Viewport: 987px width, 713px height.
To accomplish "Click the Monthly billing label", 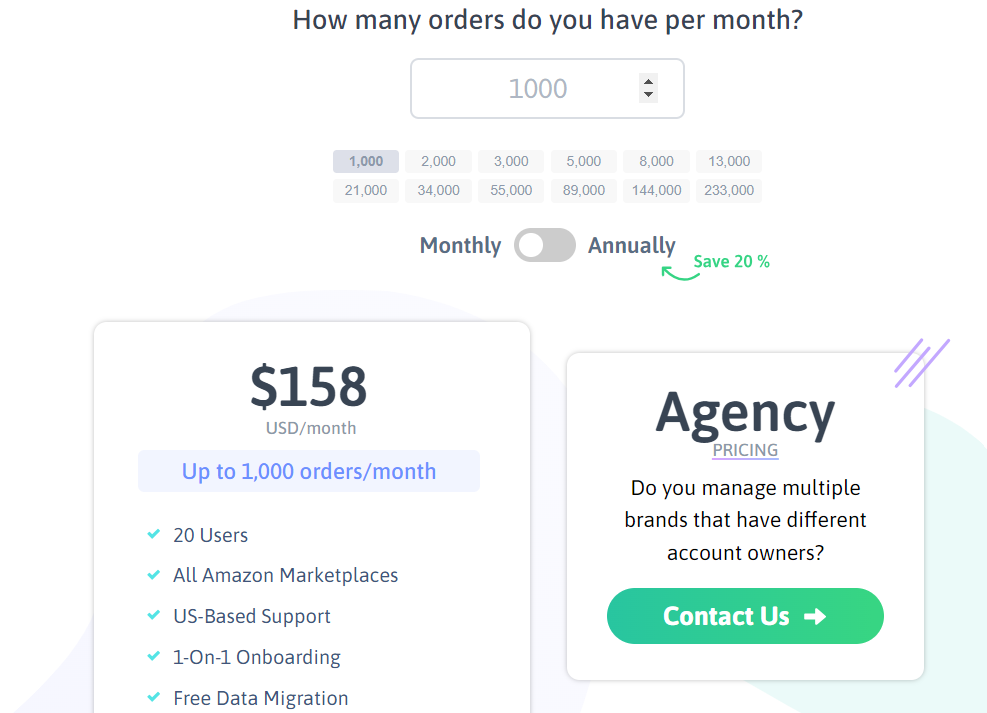I will (x=460, y=245).
